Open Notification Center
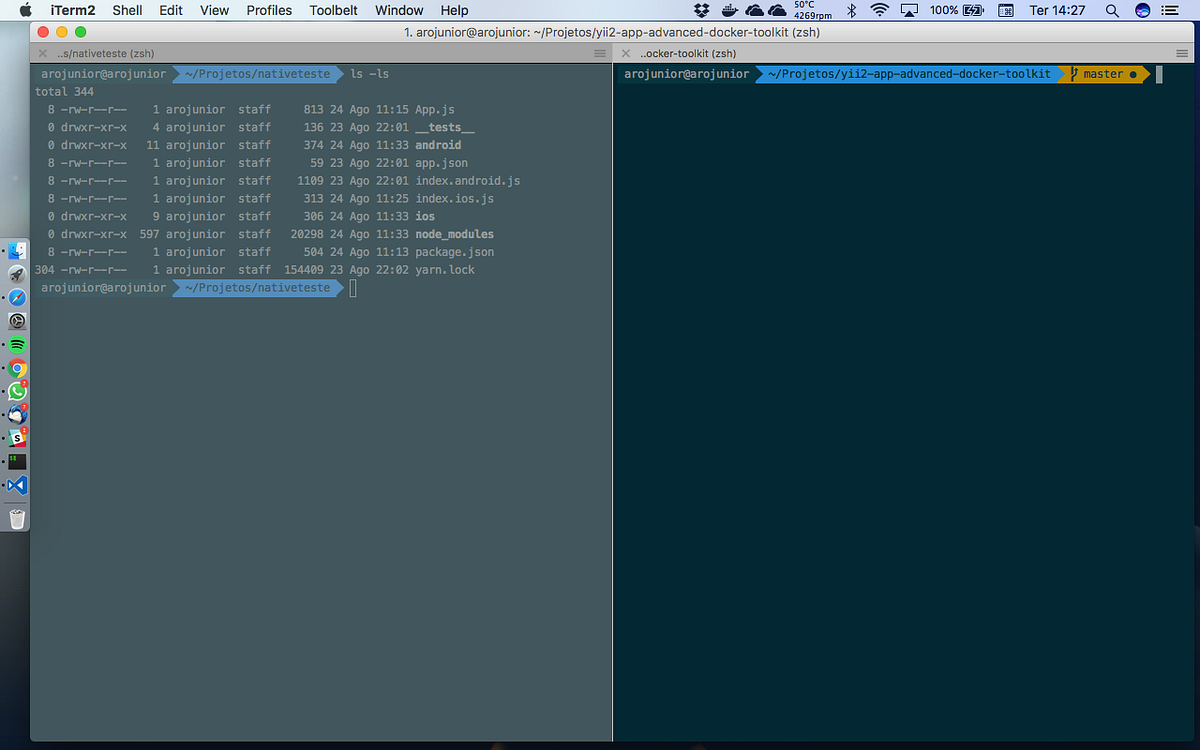 click(1168, 10)
